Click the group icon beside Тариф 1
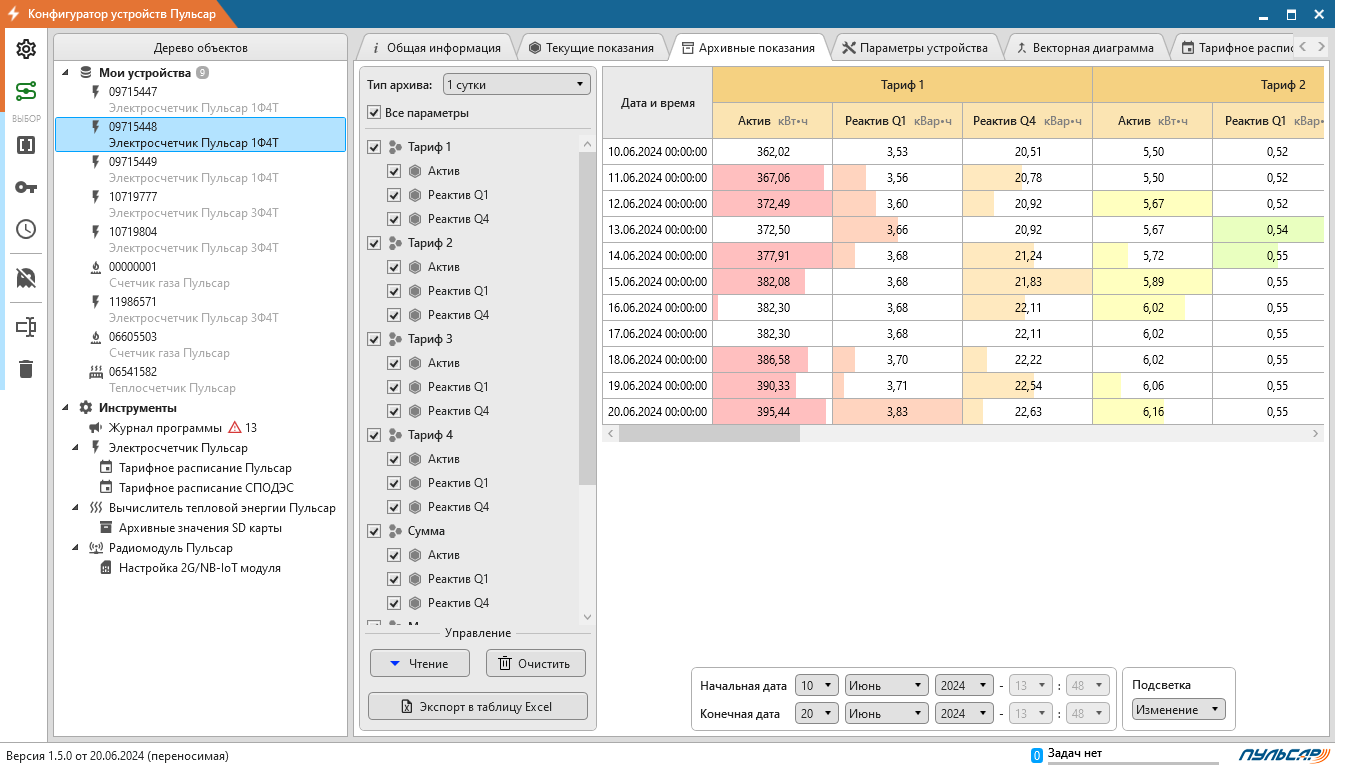 pyautogui.click(x=394, y=147)
